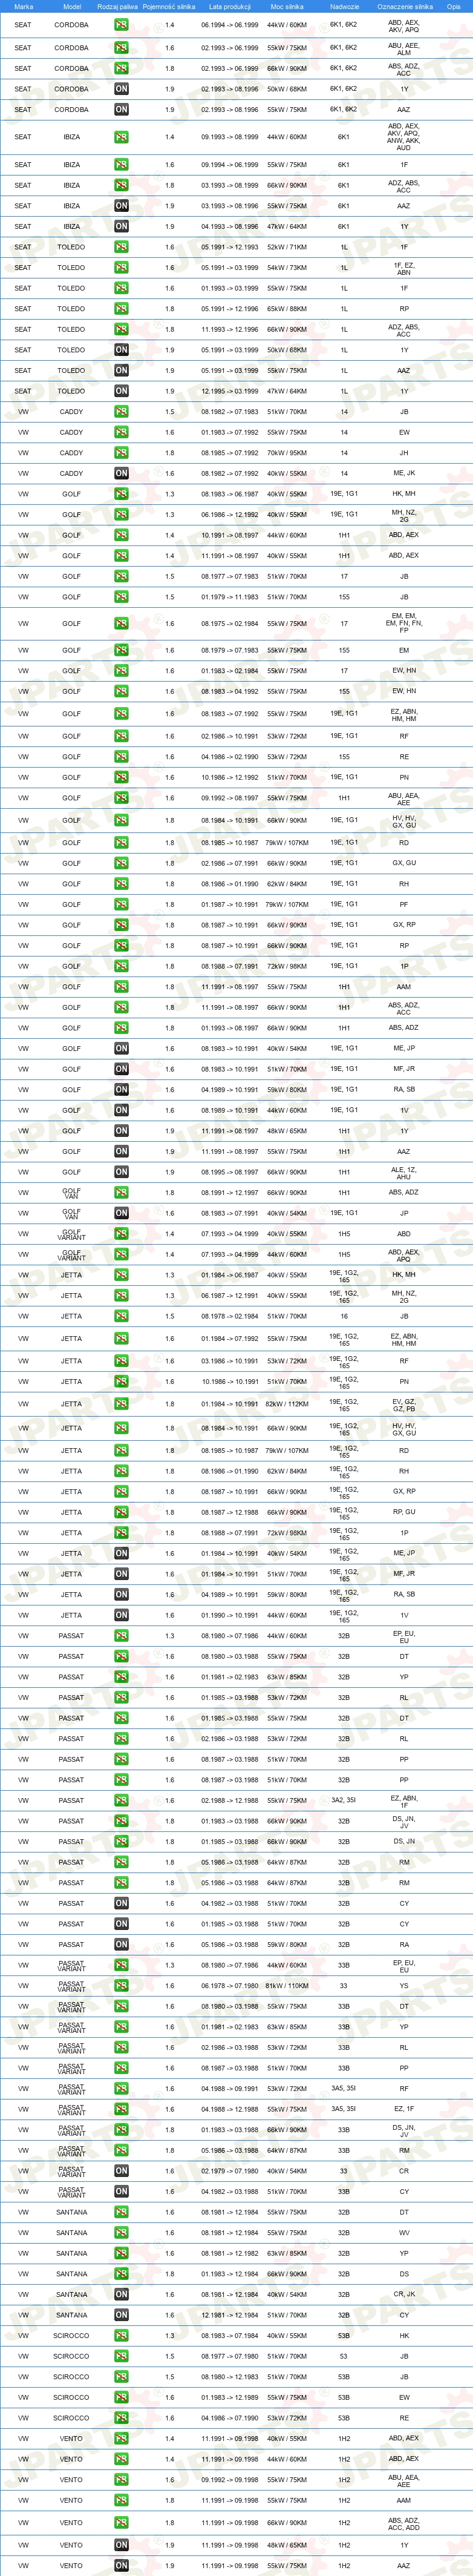This screenshot has width=473, height=2576.
Task: Click diesel ON icon in GOLF RA, SB row
Action: [121, 1090]
